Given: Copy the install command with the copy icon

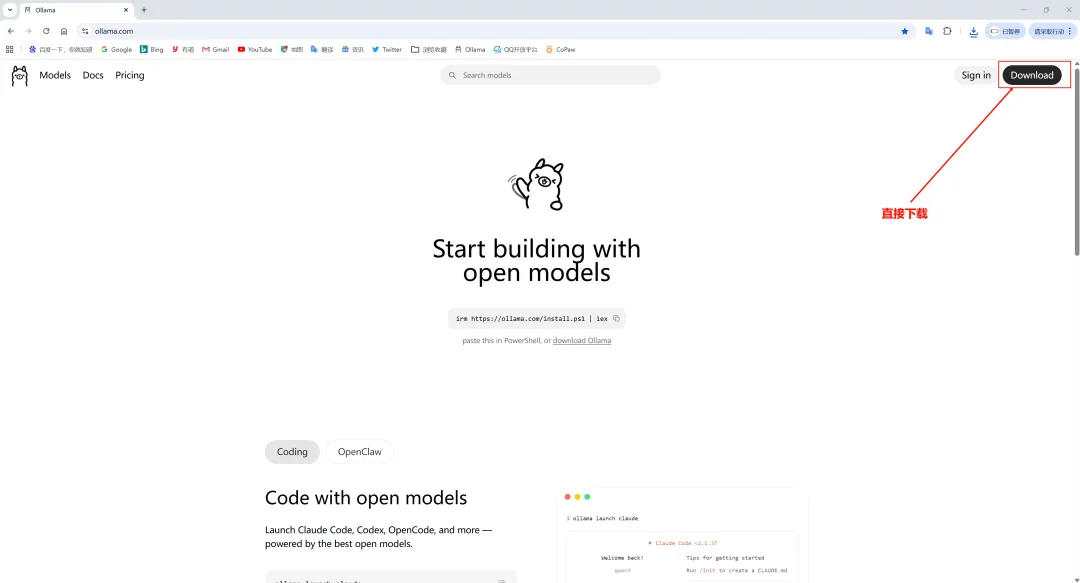Looking at the screenshot, I should [x=616, y=318].
